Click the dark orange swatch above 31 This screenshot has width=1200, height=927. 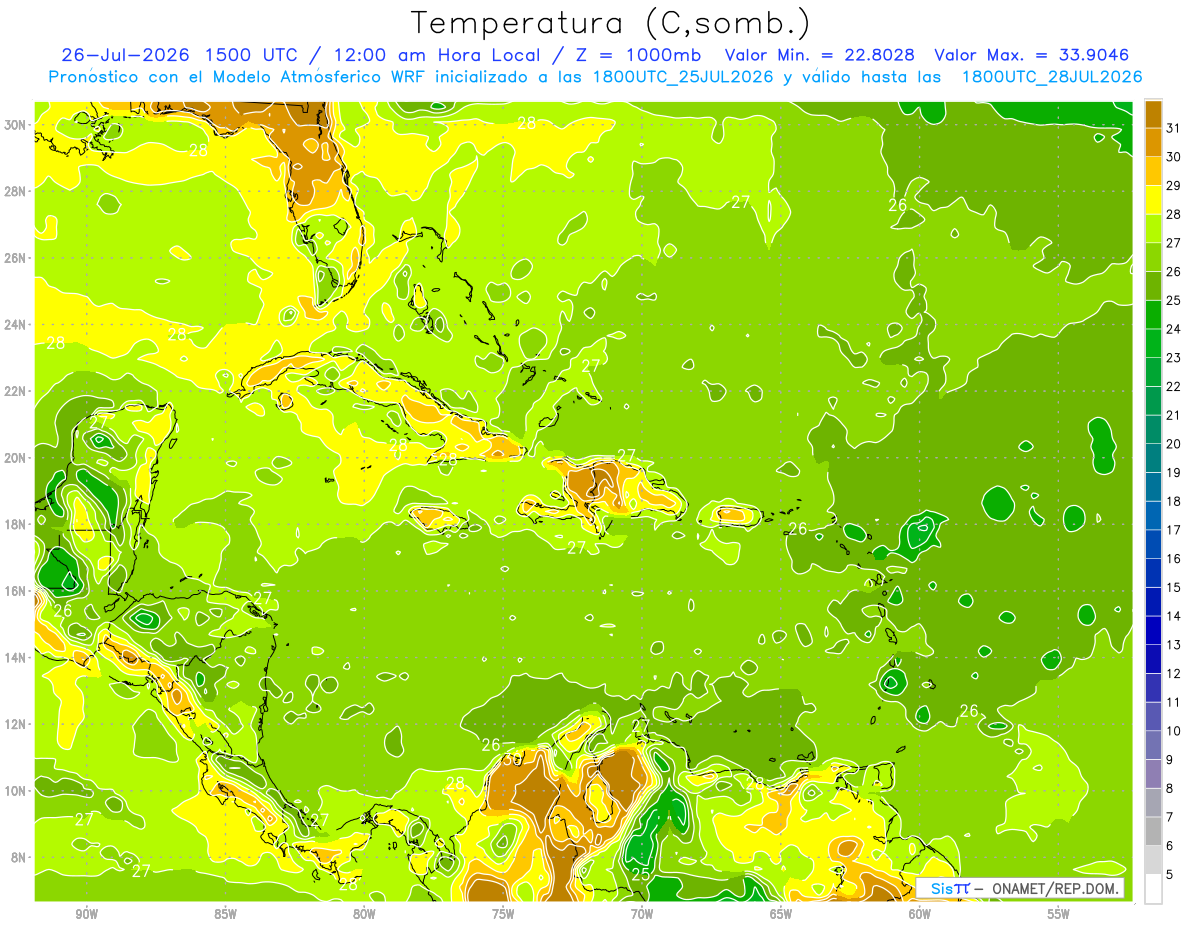click(x=1154, y=115)
